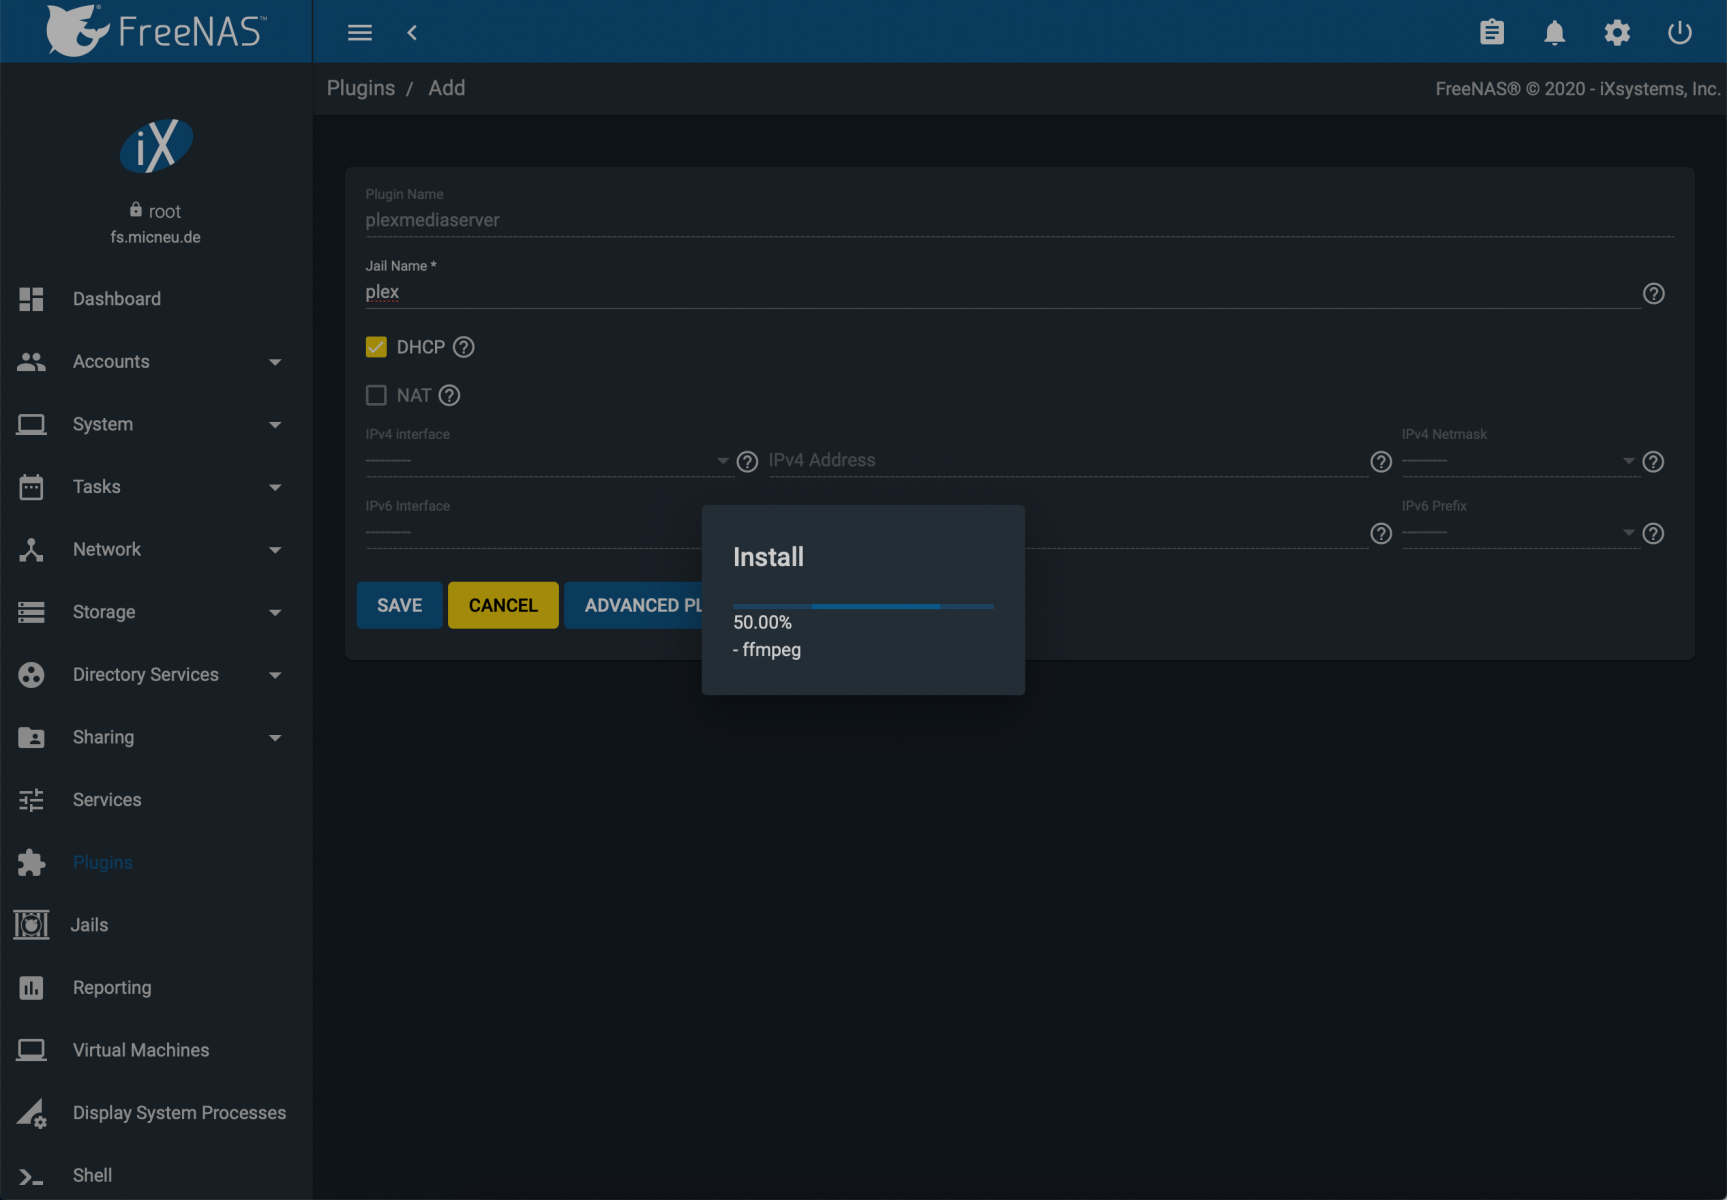Screen dimensions: 1727x1200
Task: Show help for IPv6 Prefix
Action: tap(1654, 533)
